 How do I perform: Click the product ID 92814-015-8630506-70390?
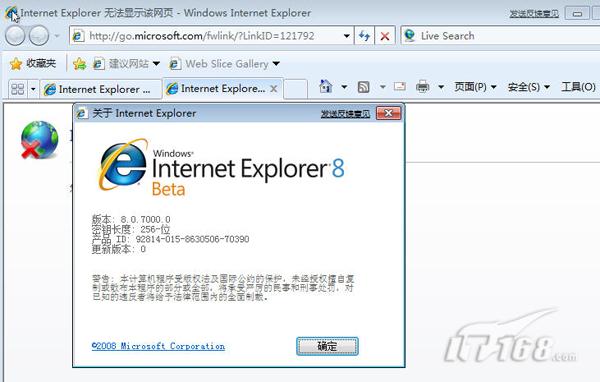192,239
